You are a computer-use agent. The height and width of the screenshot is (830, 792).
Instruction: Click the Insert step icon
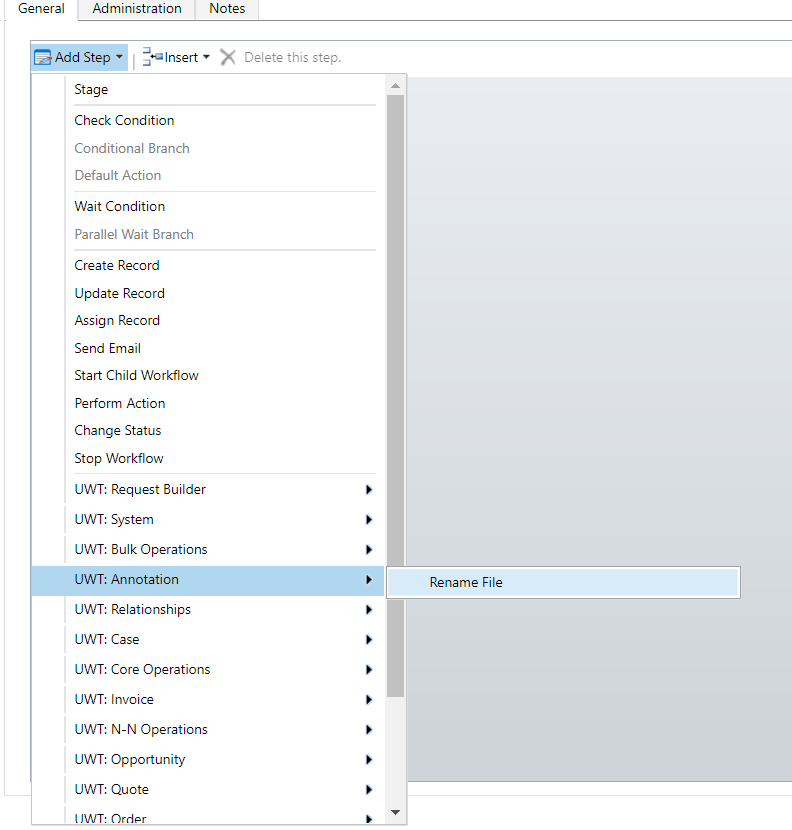pos(152,57)
